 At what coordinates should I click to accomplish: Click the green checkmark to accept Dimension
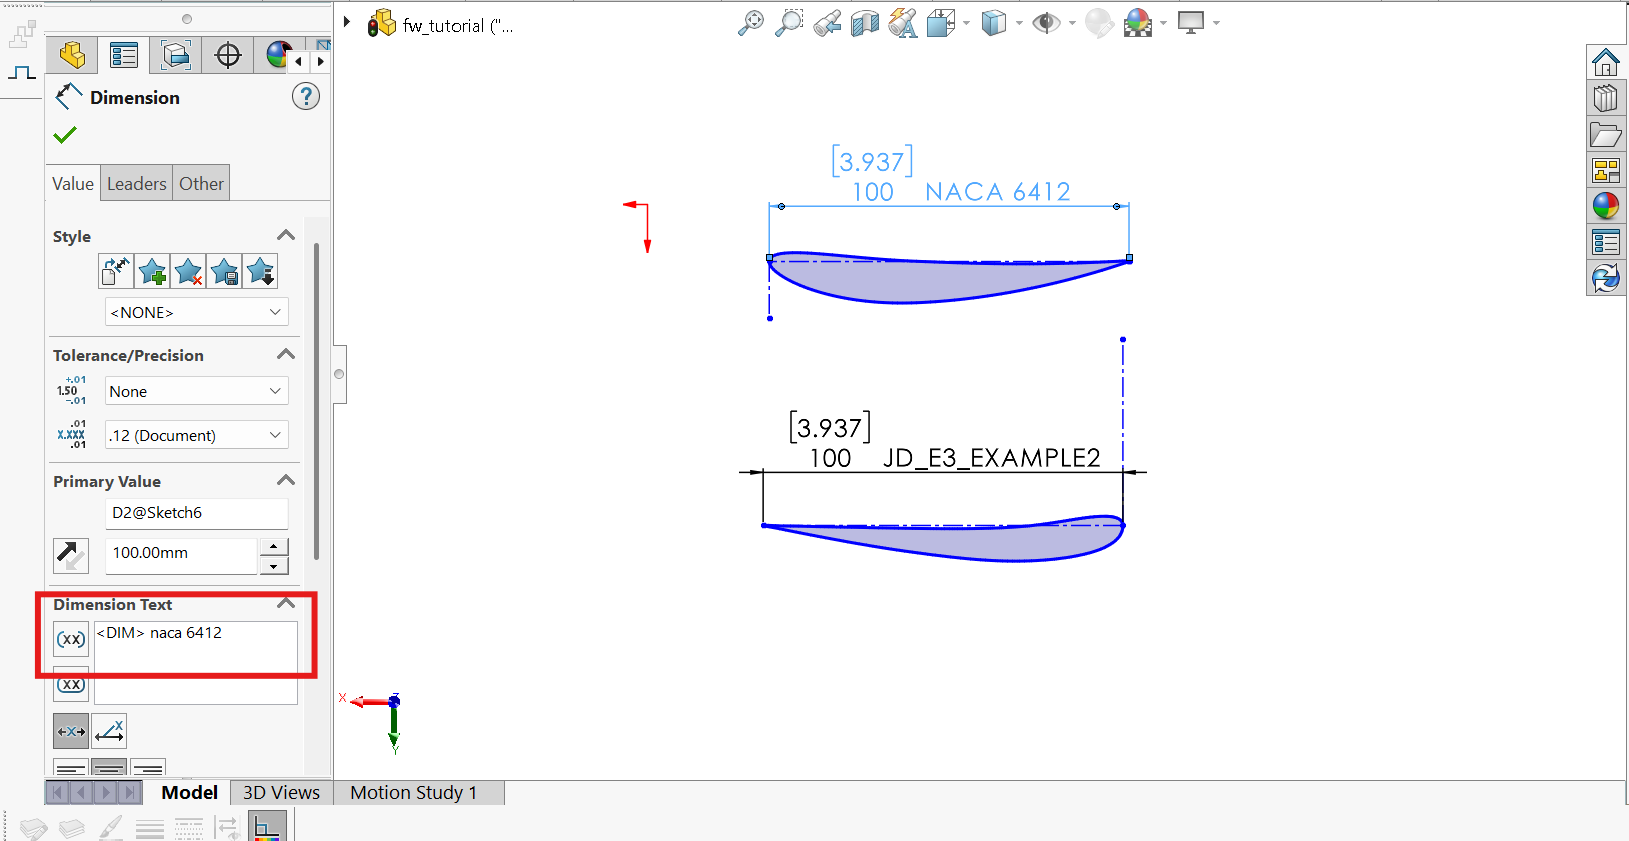tap(65, 135)
